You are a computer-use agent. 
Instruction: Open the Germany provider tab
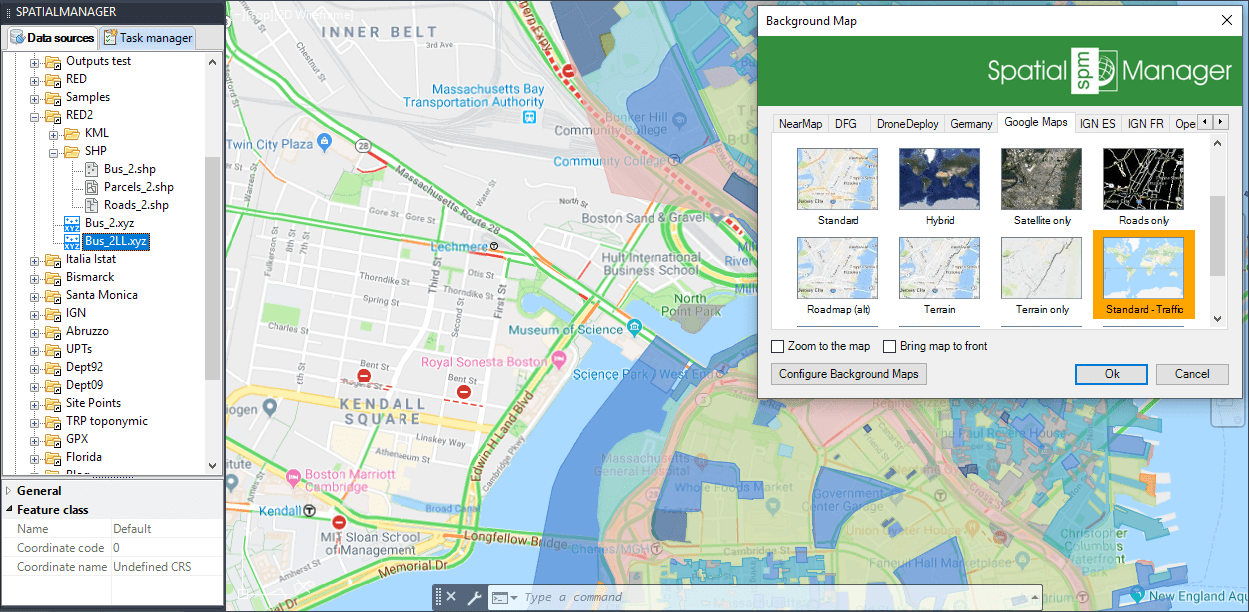971,124
